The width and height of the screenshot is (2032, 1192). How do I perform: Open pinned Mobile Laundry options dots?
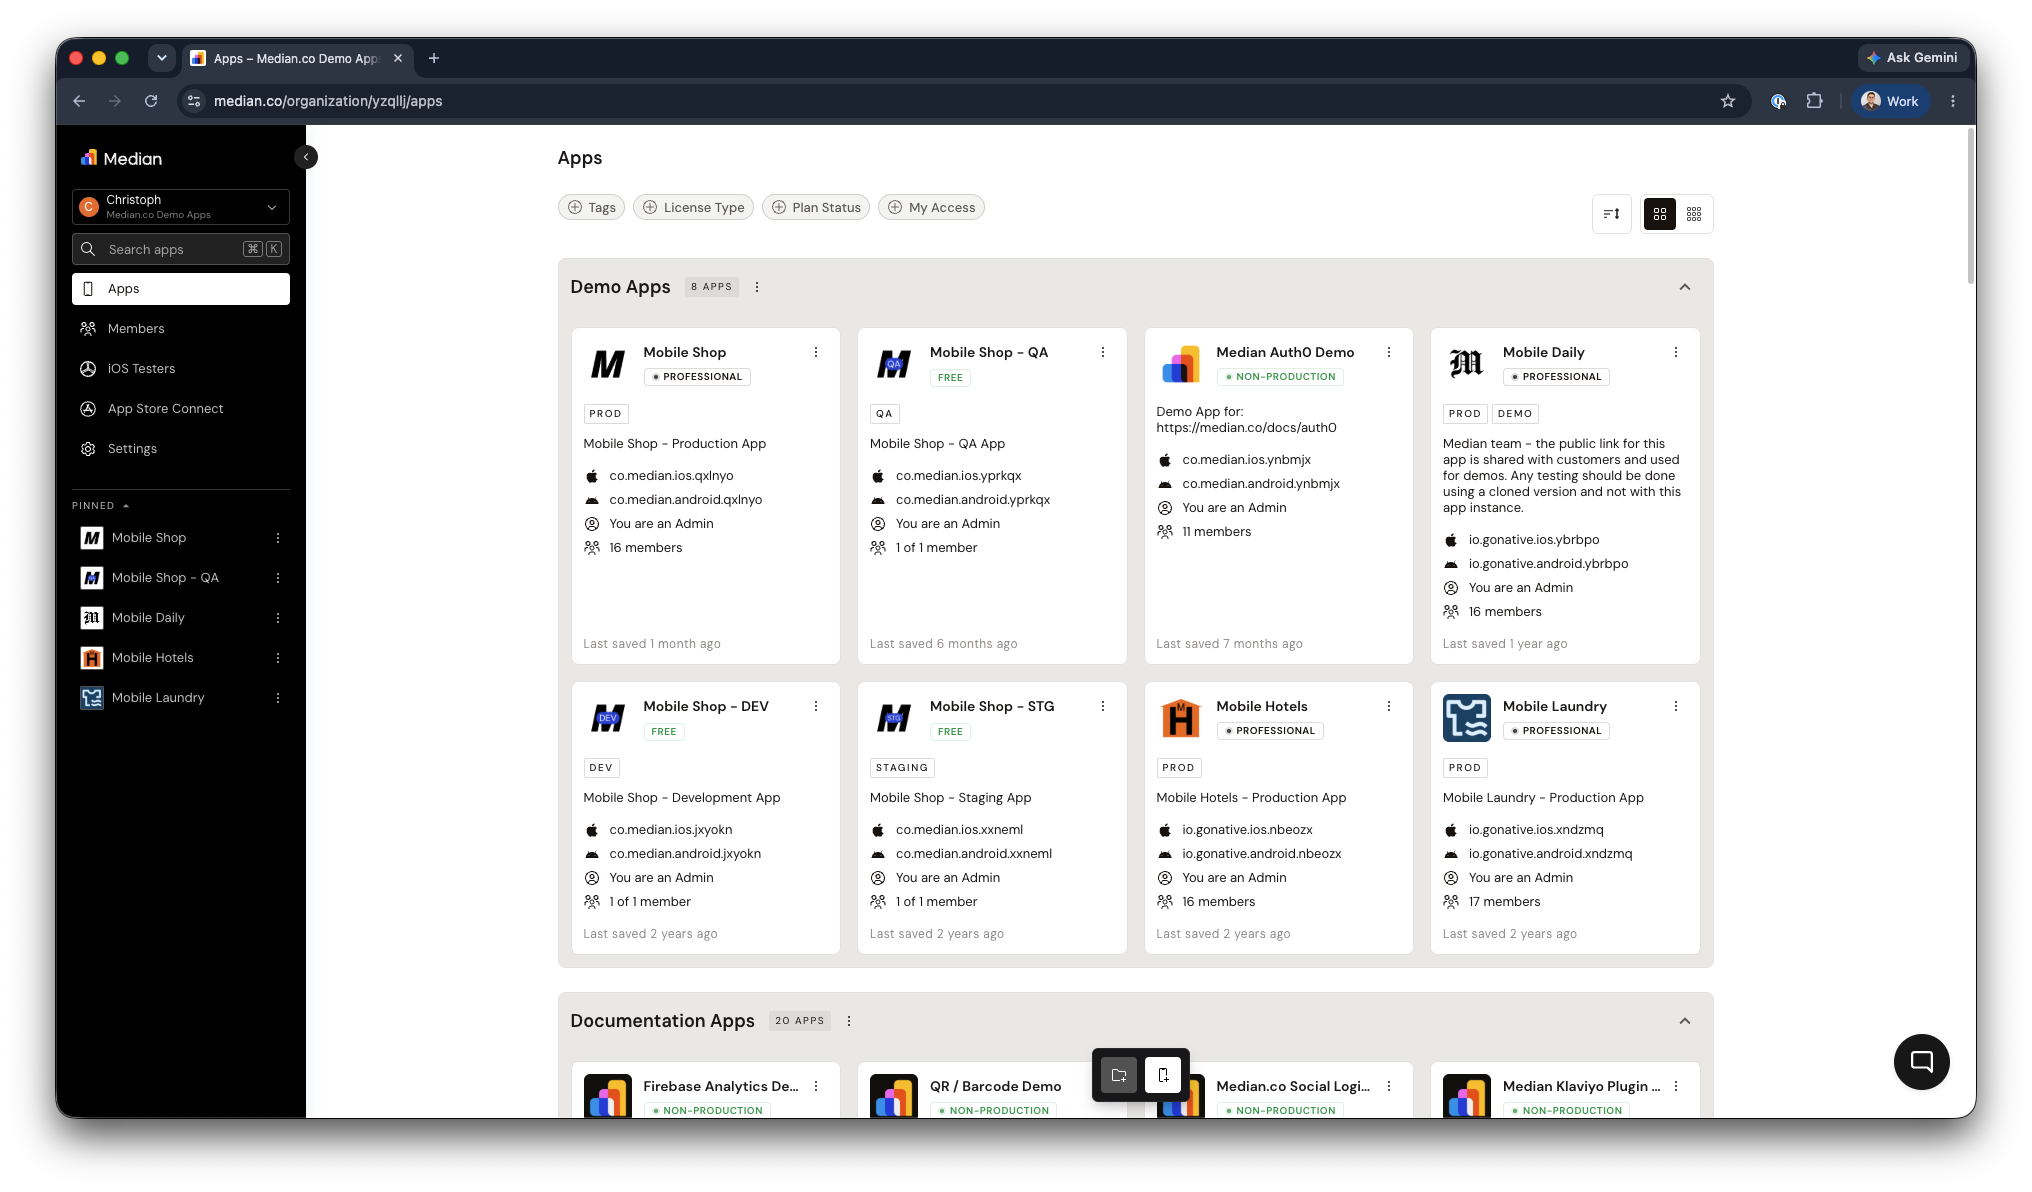pyautogui.click(x=278, y=698)
